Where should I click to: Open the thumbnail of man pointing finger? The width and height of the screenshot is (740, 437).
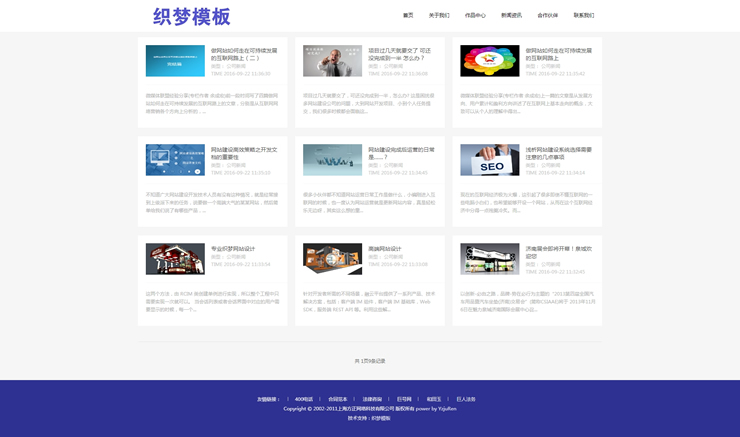click(332, 61)
